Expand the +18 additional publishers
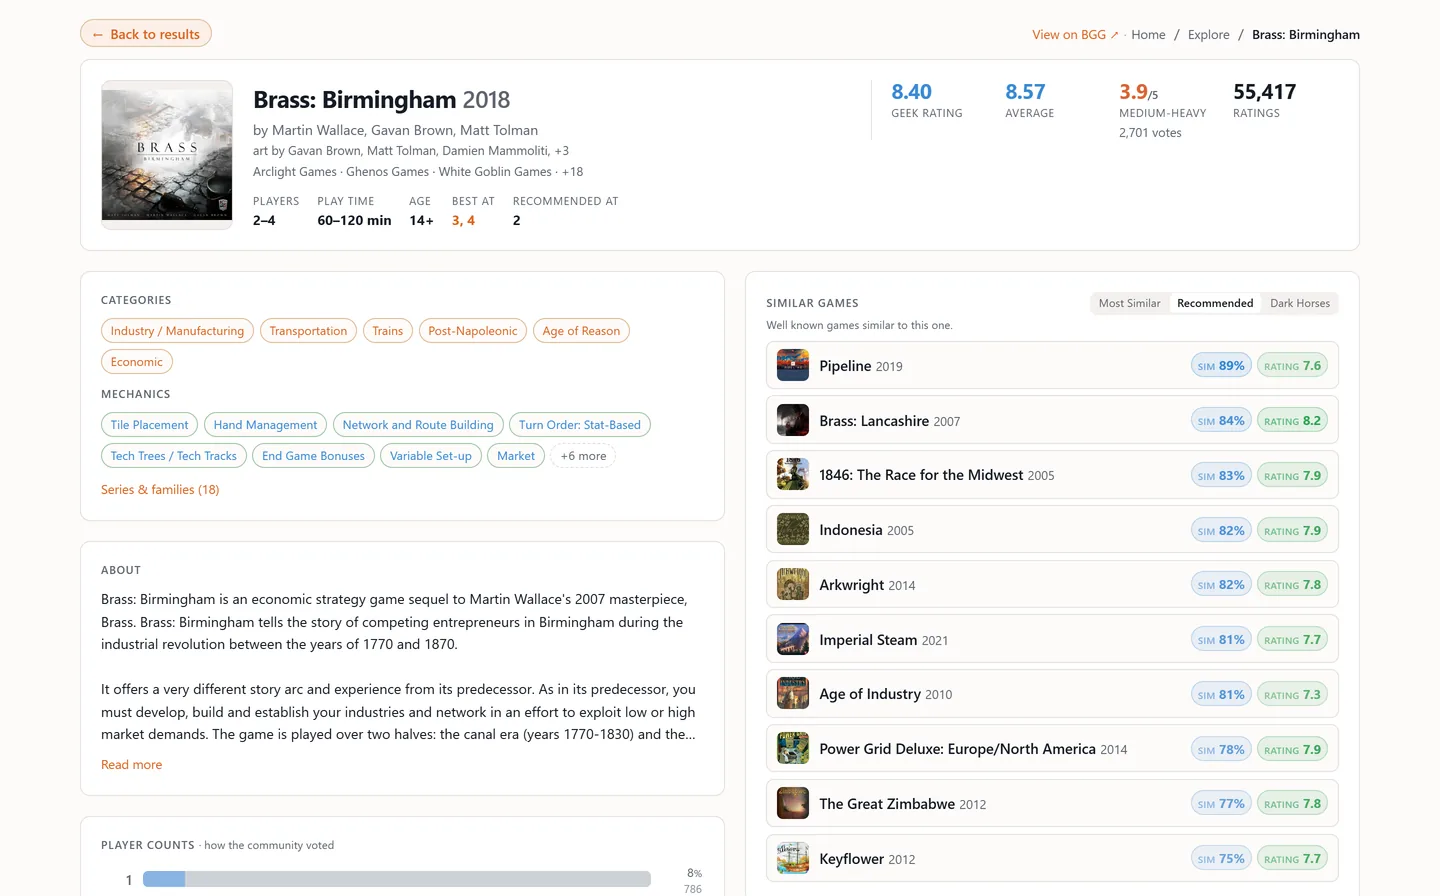Image resolution: width=1440 pixels, height=896 pixels. tap(572, 172)
